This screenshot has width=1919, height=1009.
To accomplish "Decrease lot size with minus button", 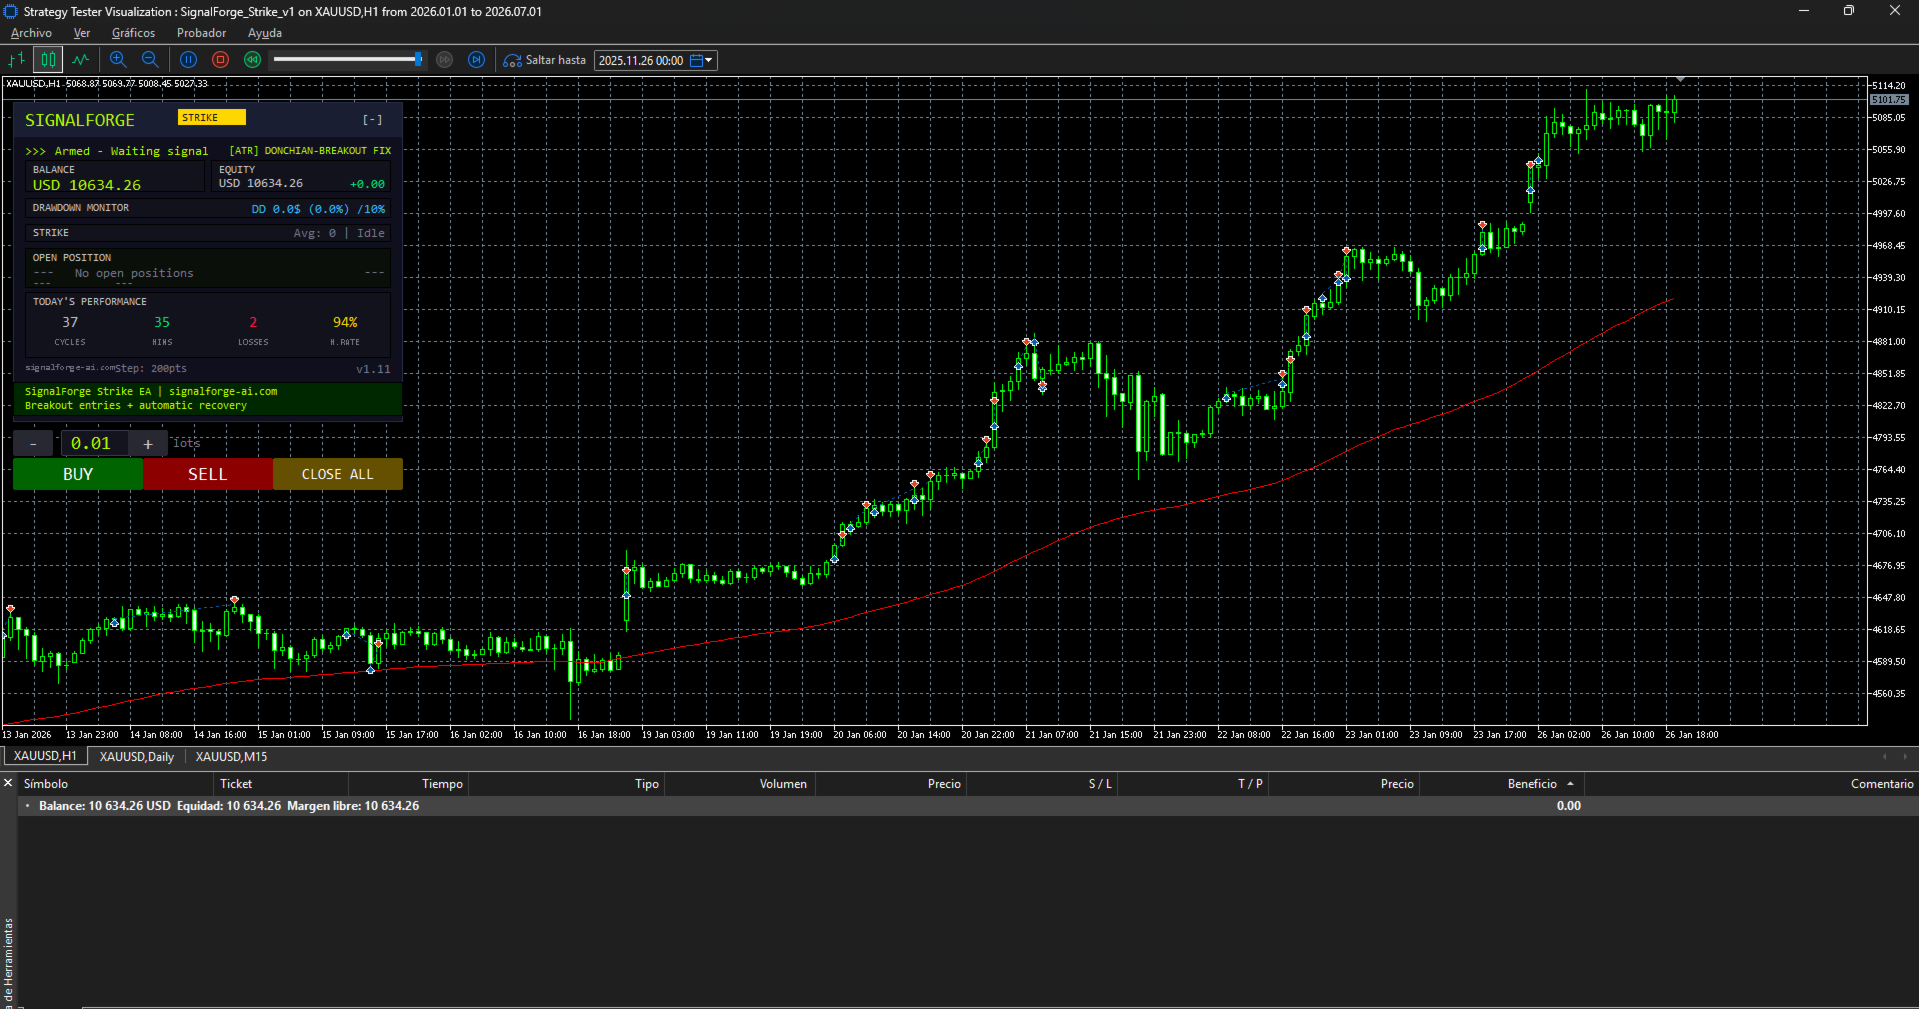I will point(34,443).
